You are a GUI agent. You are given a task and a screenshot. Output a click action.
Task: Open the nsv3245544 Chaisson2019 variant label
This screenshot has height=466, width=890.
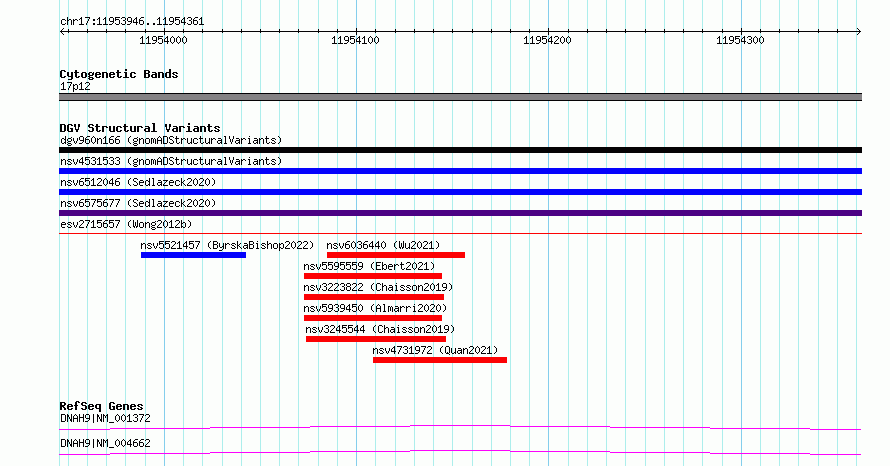(x=380, y=329)
